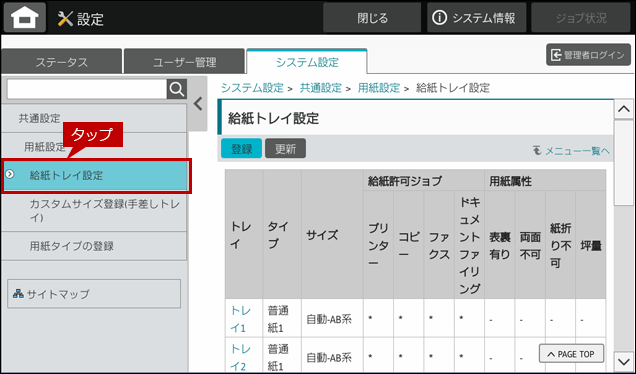Open システム情報 info button
This screenshot has width=636, height=374.
click(x=476, y=18)
